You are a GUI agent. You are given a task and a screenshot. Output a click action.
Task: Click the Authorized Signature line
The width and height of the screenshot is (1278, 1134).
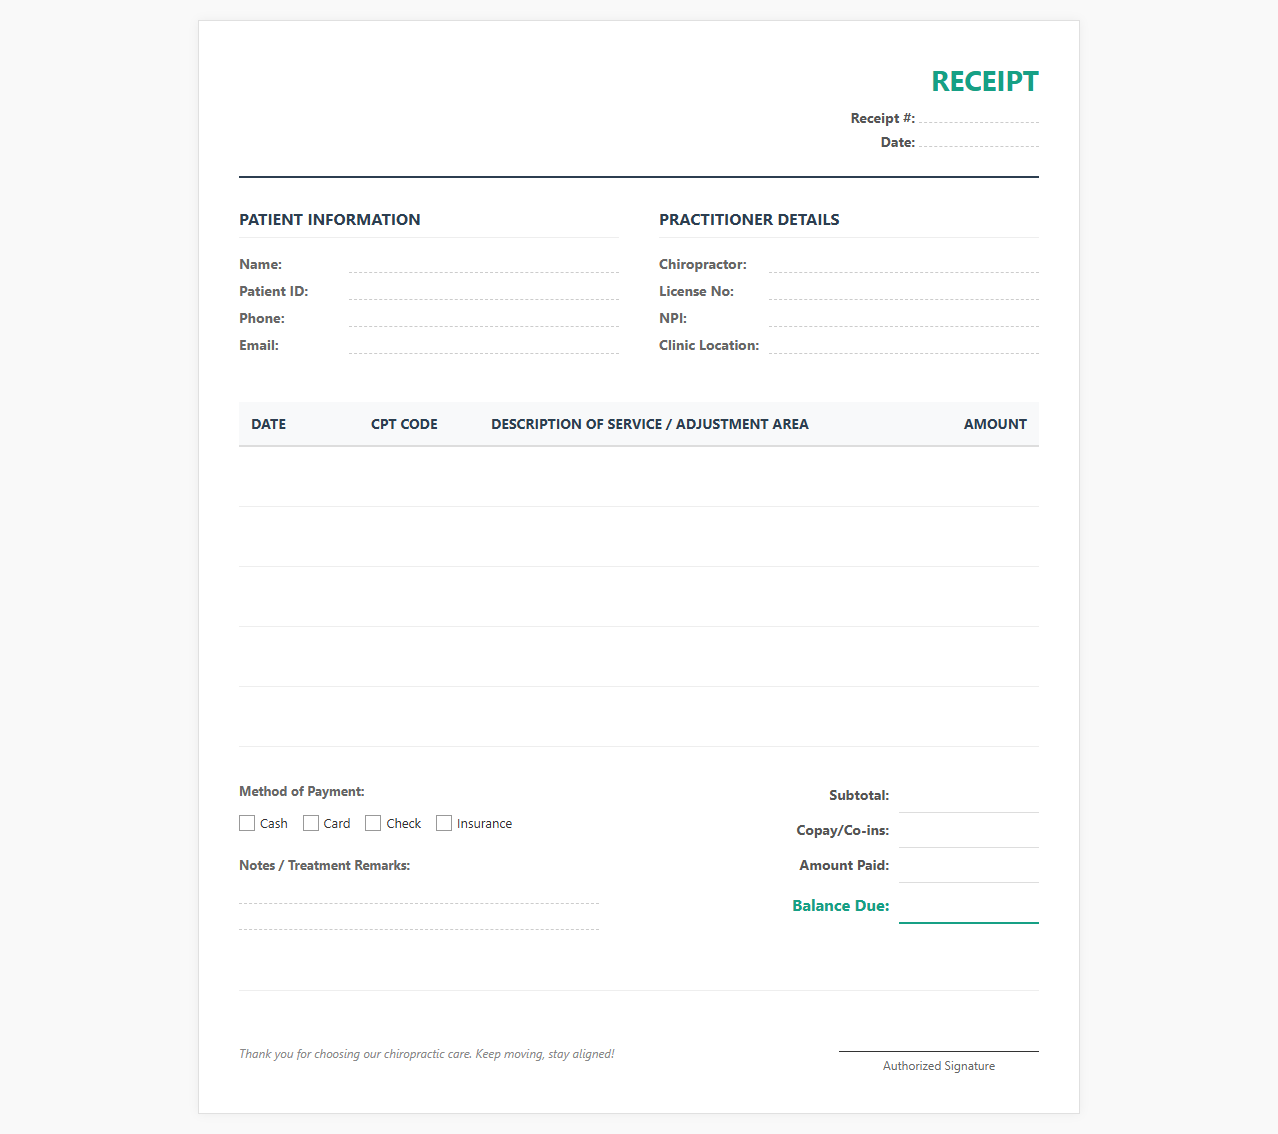tap(939, 1051)
